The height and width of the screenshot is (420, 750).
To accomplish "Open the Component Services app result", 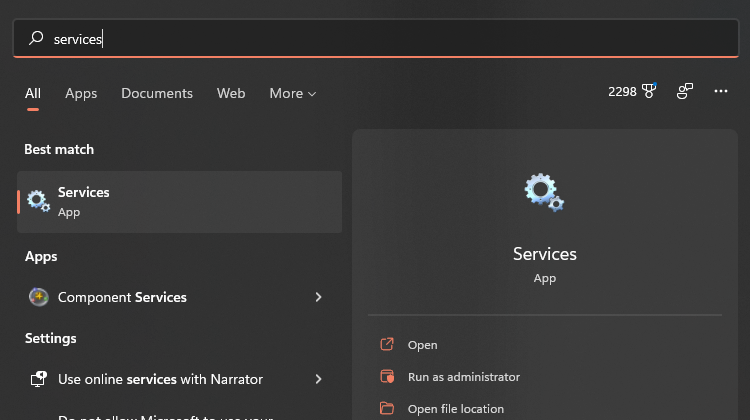I will (179, 297).
